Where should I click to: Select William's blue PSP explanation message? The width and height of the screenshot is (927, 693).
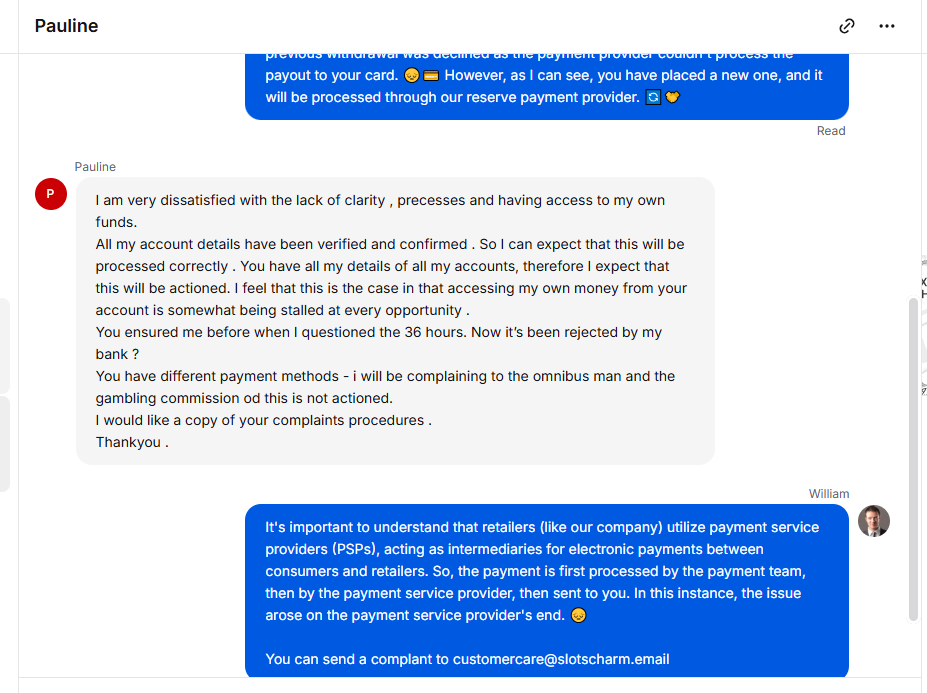coord(547,591)
